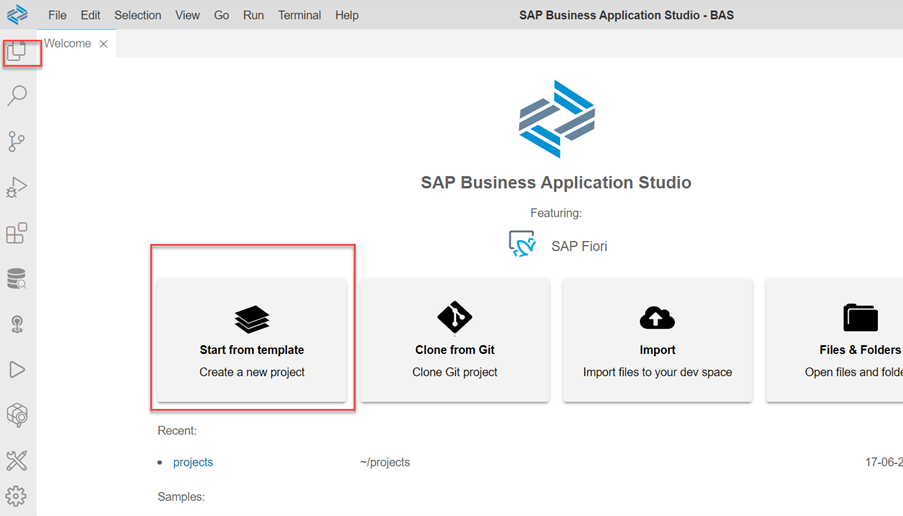The height and width of the screenshot is (516, 903).
Task: Click the Clone Git project text
Action: (x=454, y=373)
